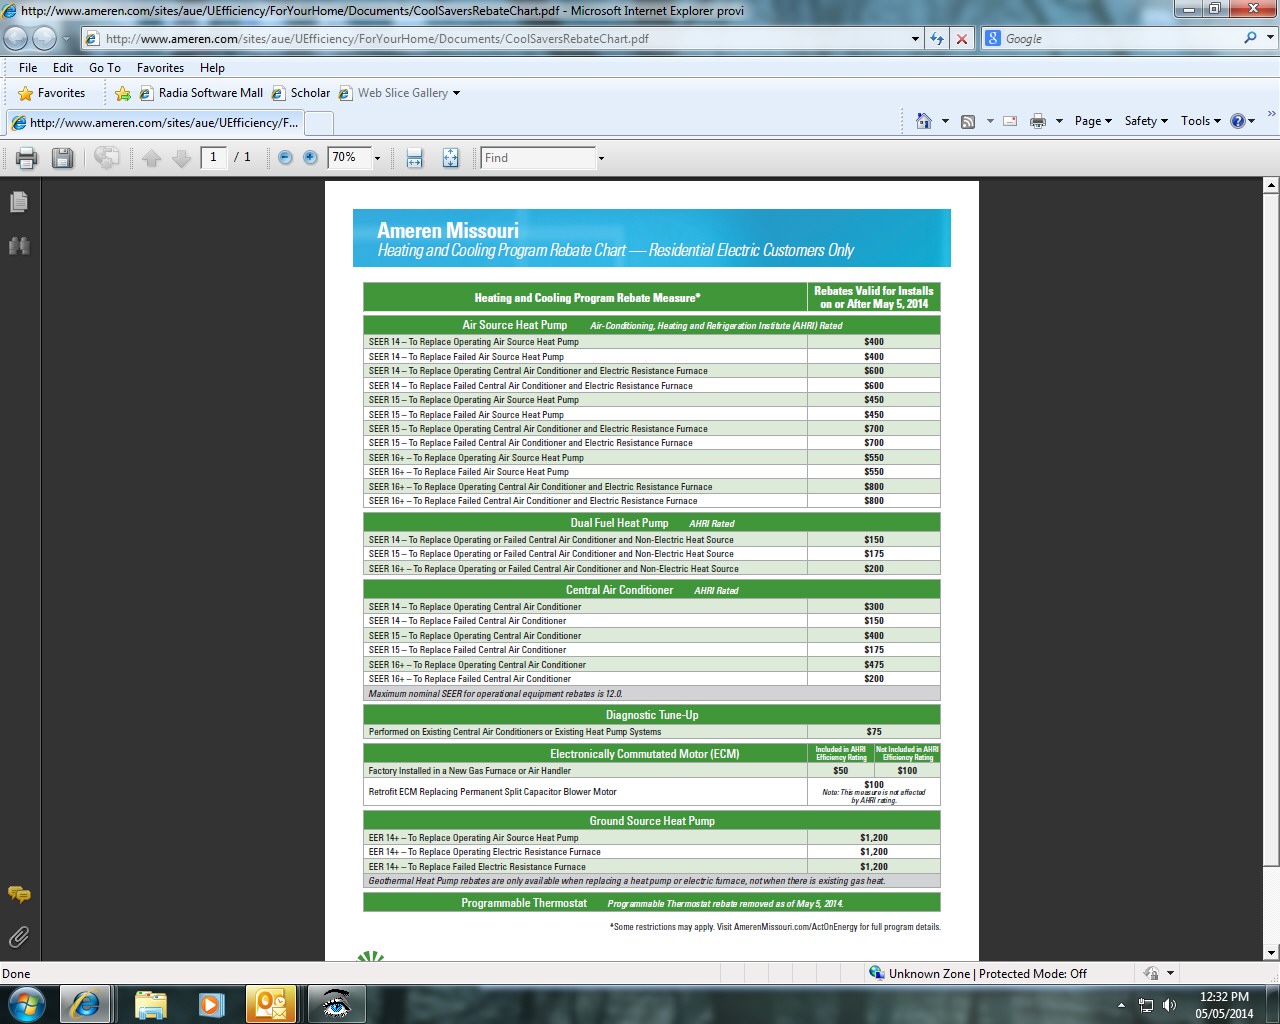Click the Radia Software Mall favorites link

210,93
